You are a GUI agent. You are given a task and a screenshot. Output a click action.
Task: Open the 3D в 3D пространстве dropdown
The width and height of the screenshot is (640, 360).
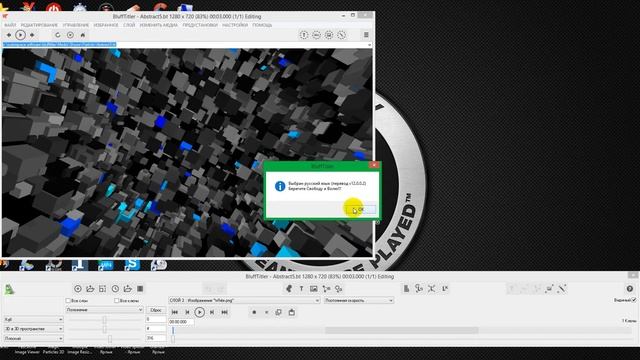[33, 329]
